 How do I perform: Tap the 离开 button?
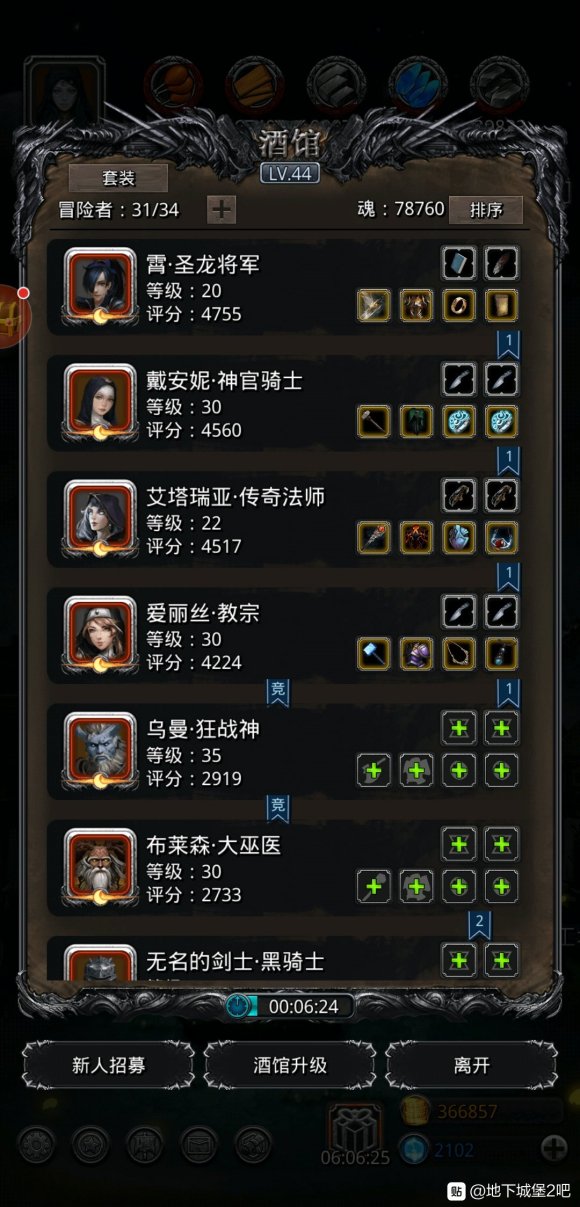point(471,1065)
